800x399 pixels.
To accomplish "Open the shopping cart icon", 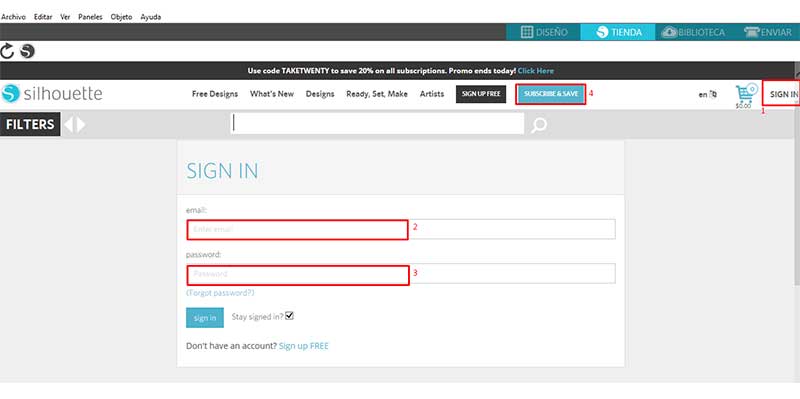I will tap(745, 94).
